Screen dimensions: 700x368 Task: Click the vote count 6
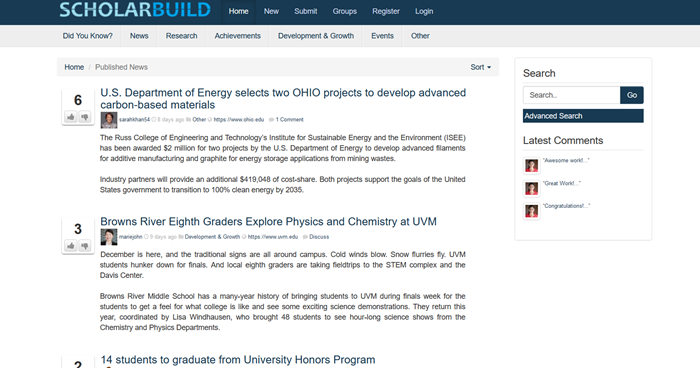pos(78,100)
